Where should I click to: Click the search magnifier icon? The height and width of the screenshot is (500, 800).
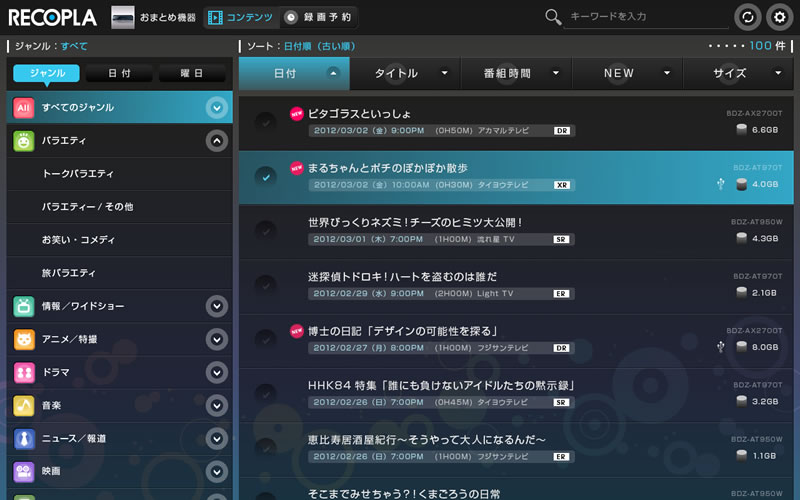click(x=553, y=17)
